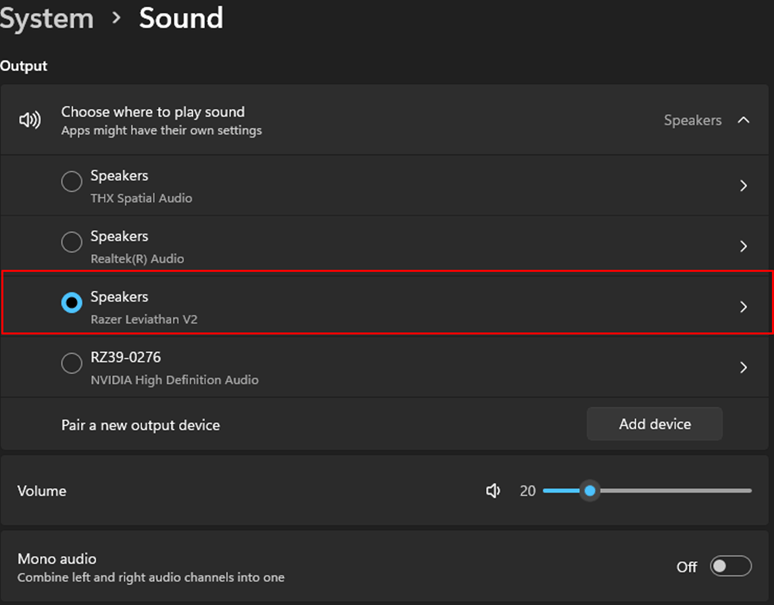Toggle the Mono audio switch

730,567
